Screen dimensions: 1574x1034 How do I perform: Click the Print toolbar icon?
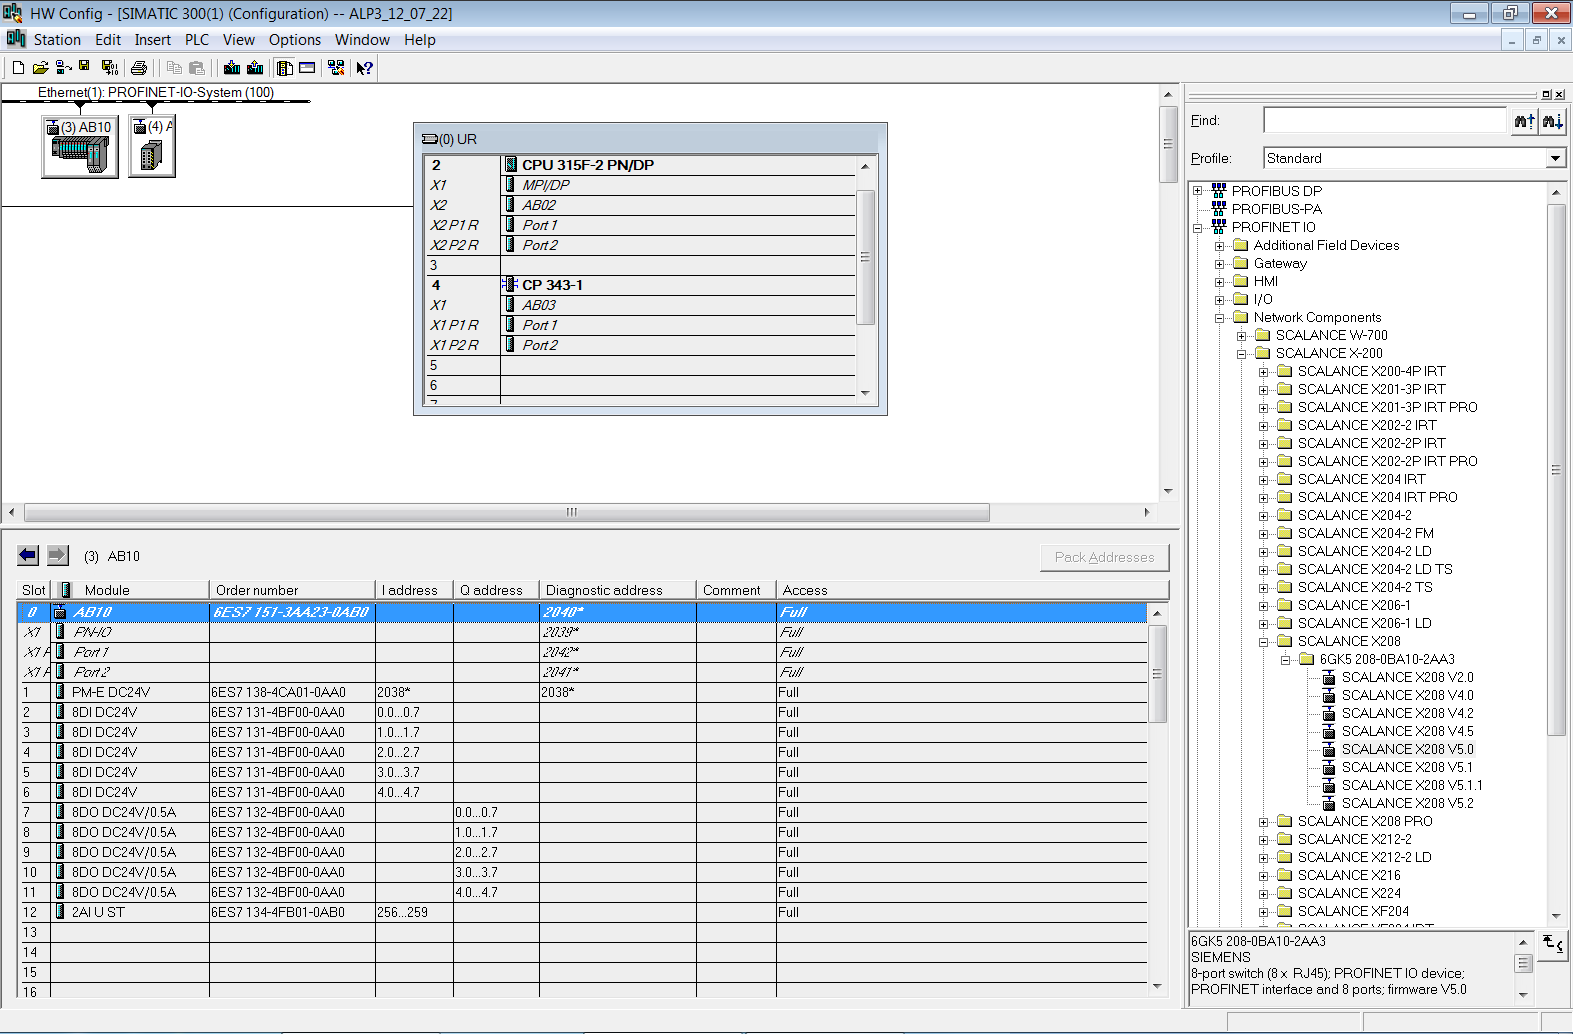pos(139,68)
